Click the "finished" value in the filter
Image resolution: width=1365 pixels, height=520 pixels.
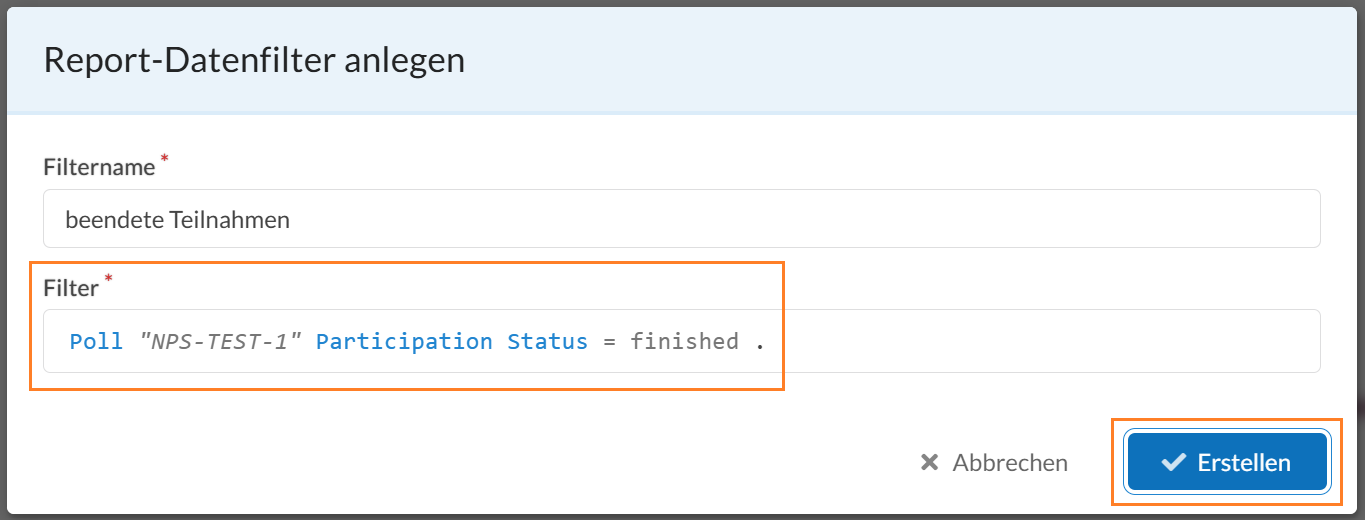[684, 341]
